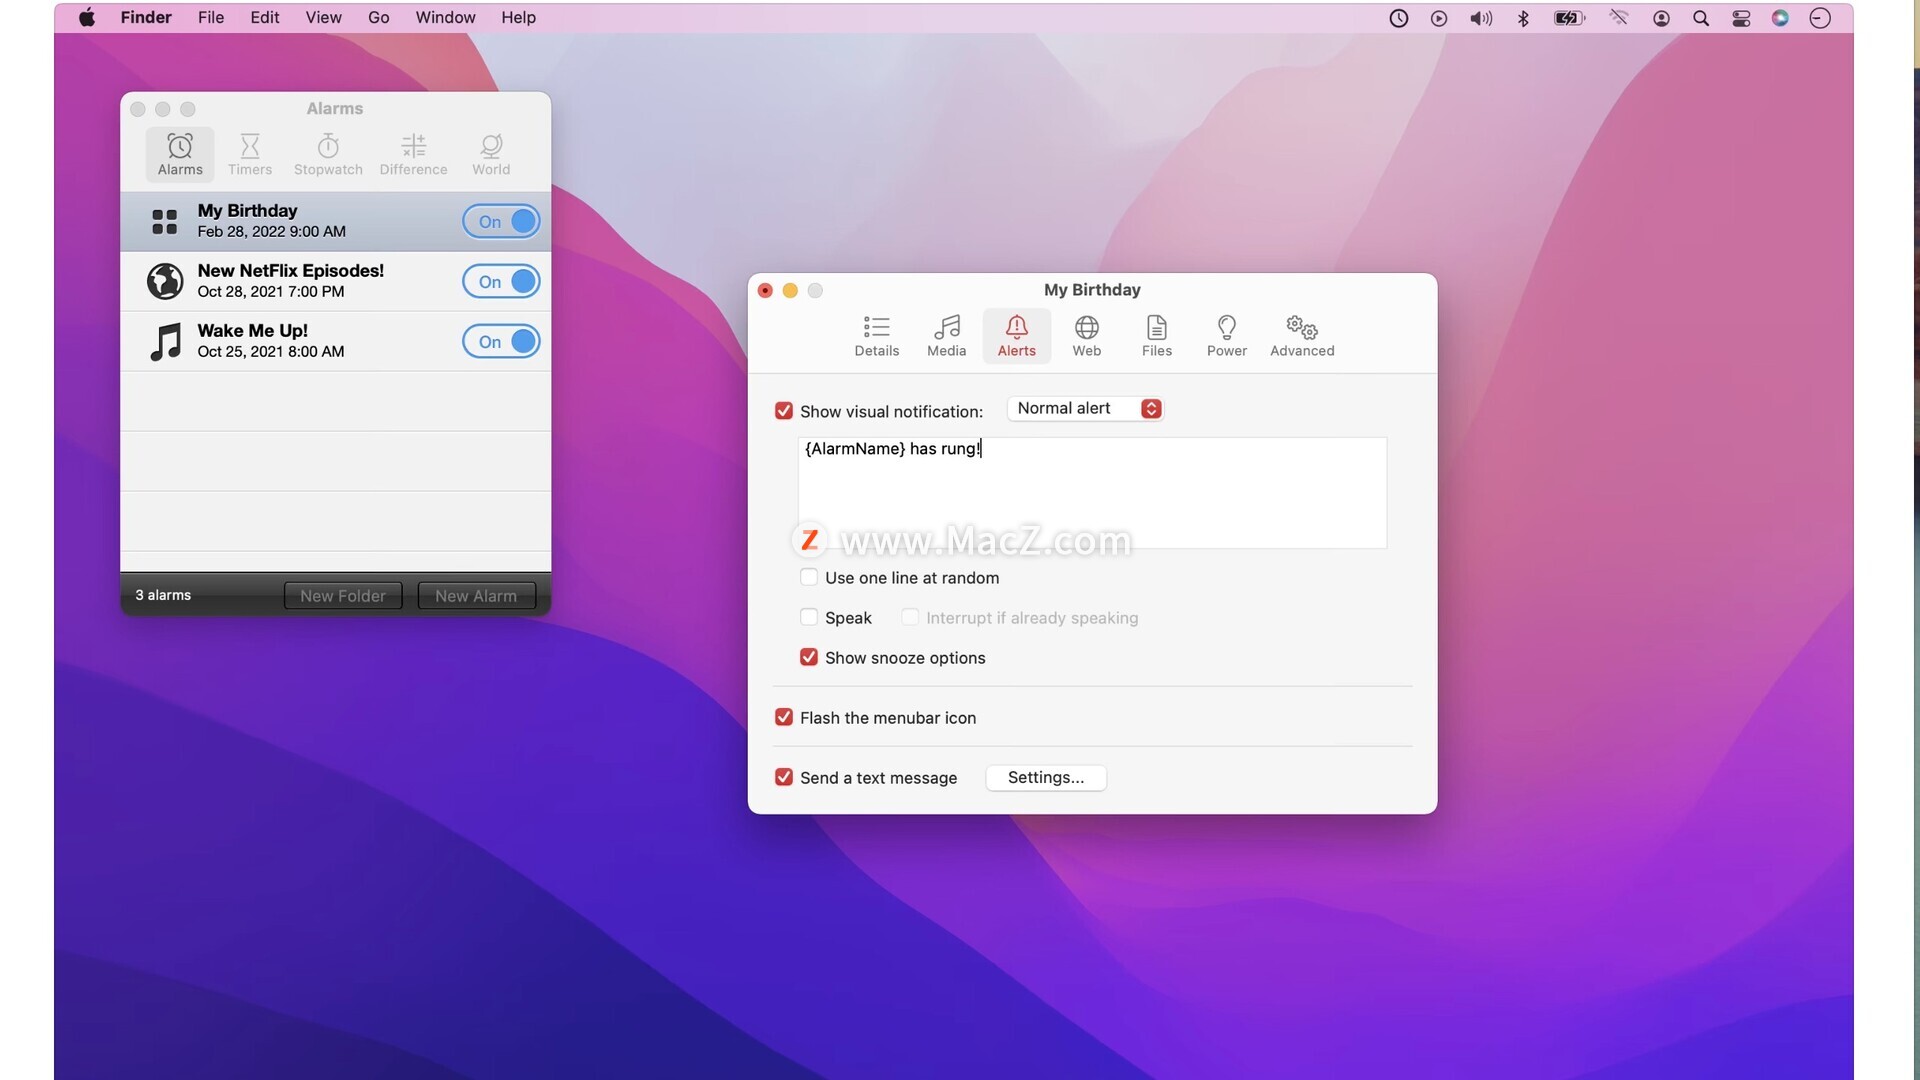Select the My Birthday alarm row
The height and width of the screenshot is (1080, 1920).
(x=335, y=221)
